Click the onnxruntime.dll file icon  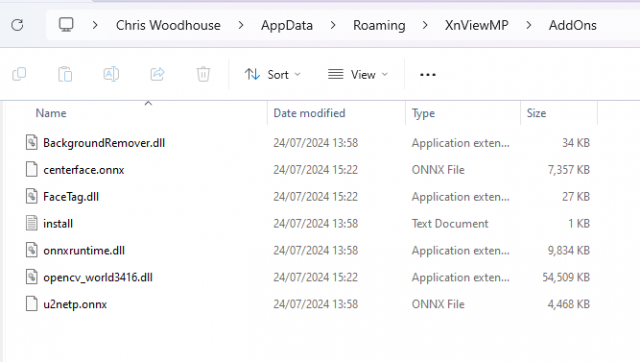(32, 250)
